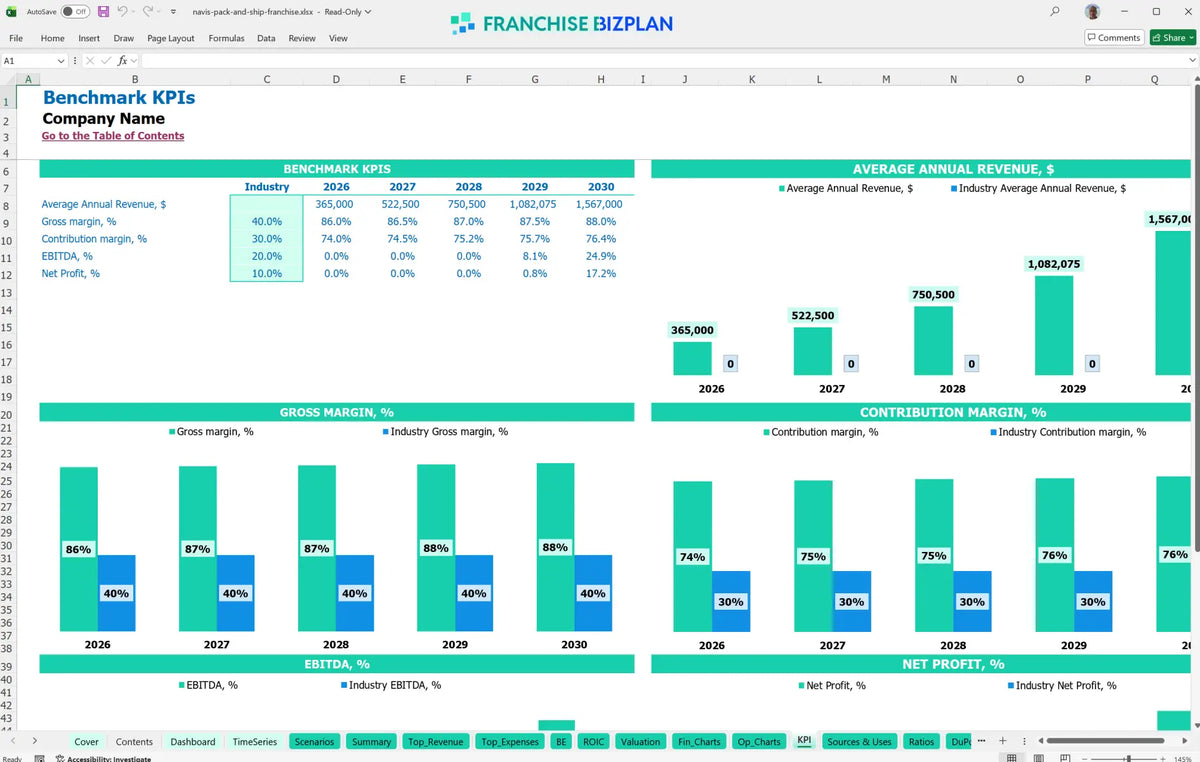Switch to the Cover sheet tab
The width and height of the screenshot is (1200, 762).
pos(87,742)
